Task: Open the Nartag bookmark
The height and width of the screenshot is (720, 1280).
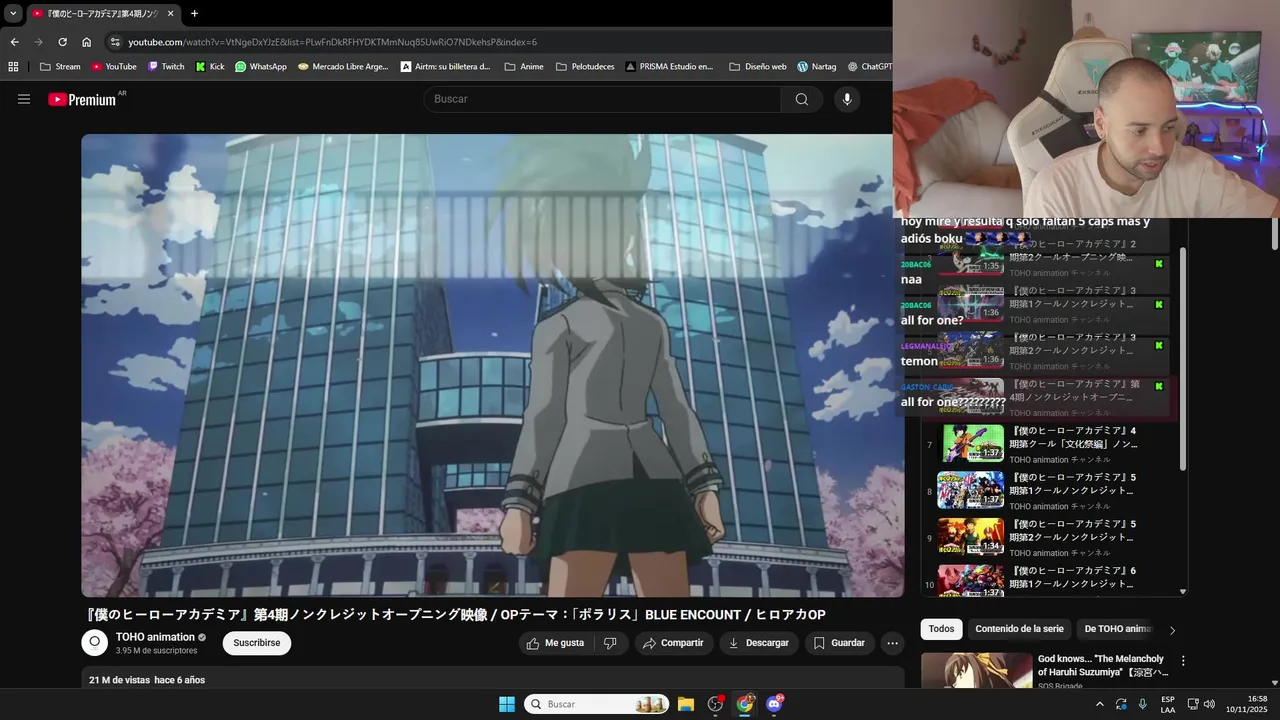Action: tap(817, 67)
